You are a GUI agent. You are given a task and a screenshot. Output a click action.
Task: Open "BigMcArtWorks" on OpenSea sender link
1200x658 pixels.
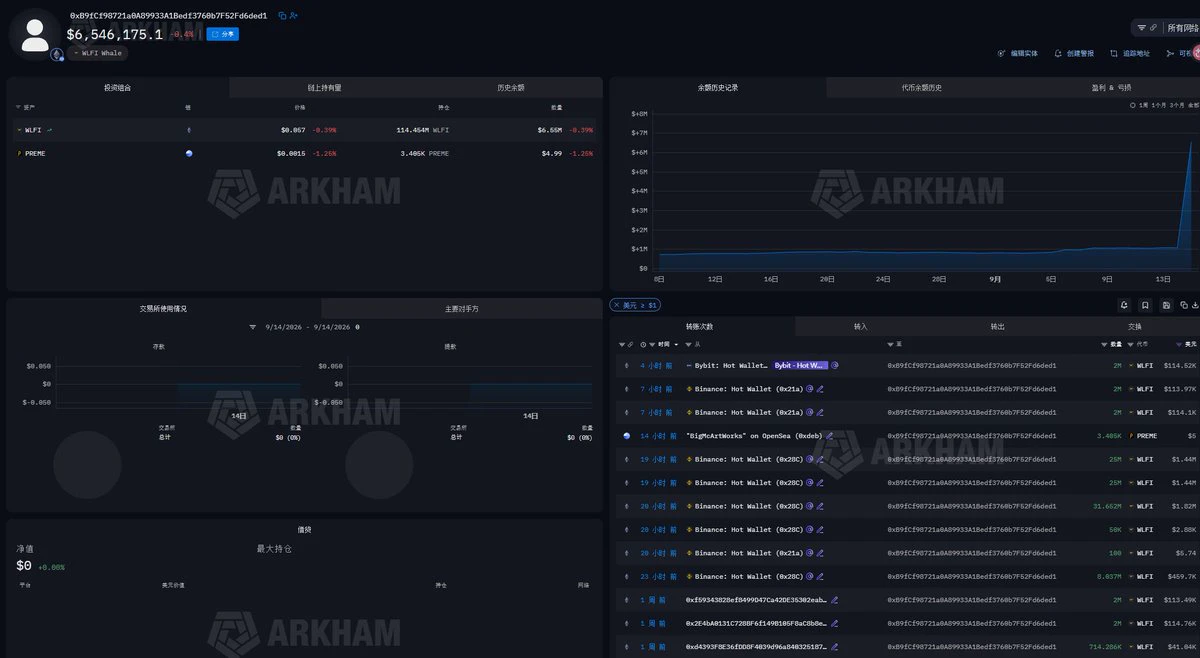point(753,436)
